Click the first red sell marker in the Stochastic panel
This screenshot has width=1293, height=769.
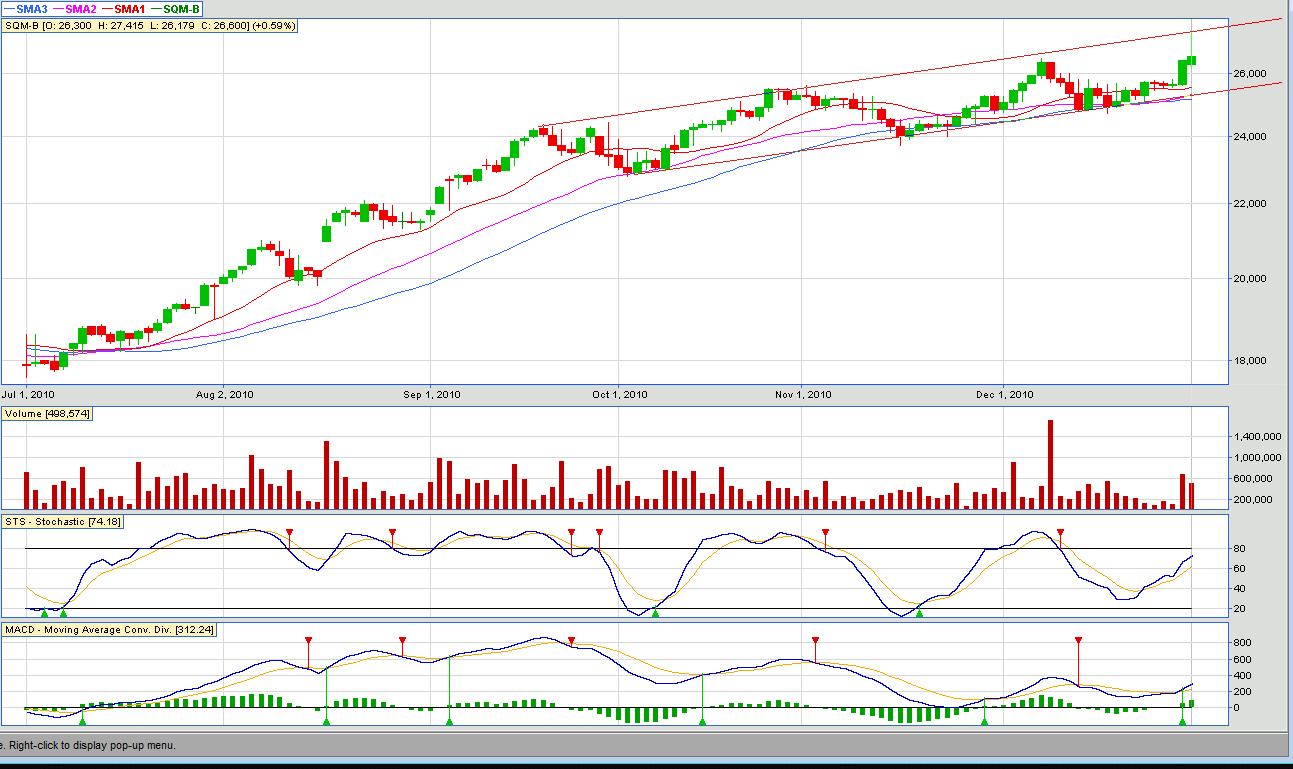click(x=289, y=532)
